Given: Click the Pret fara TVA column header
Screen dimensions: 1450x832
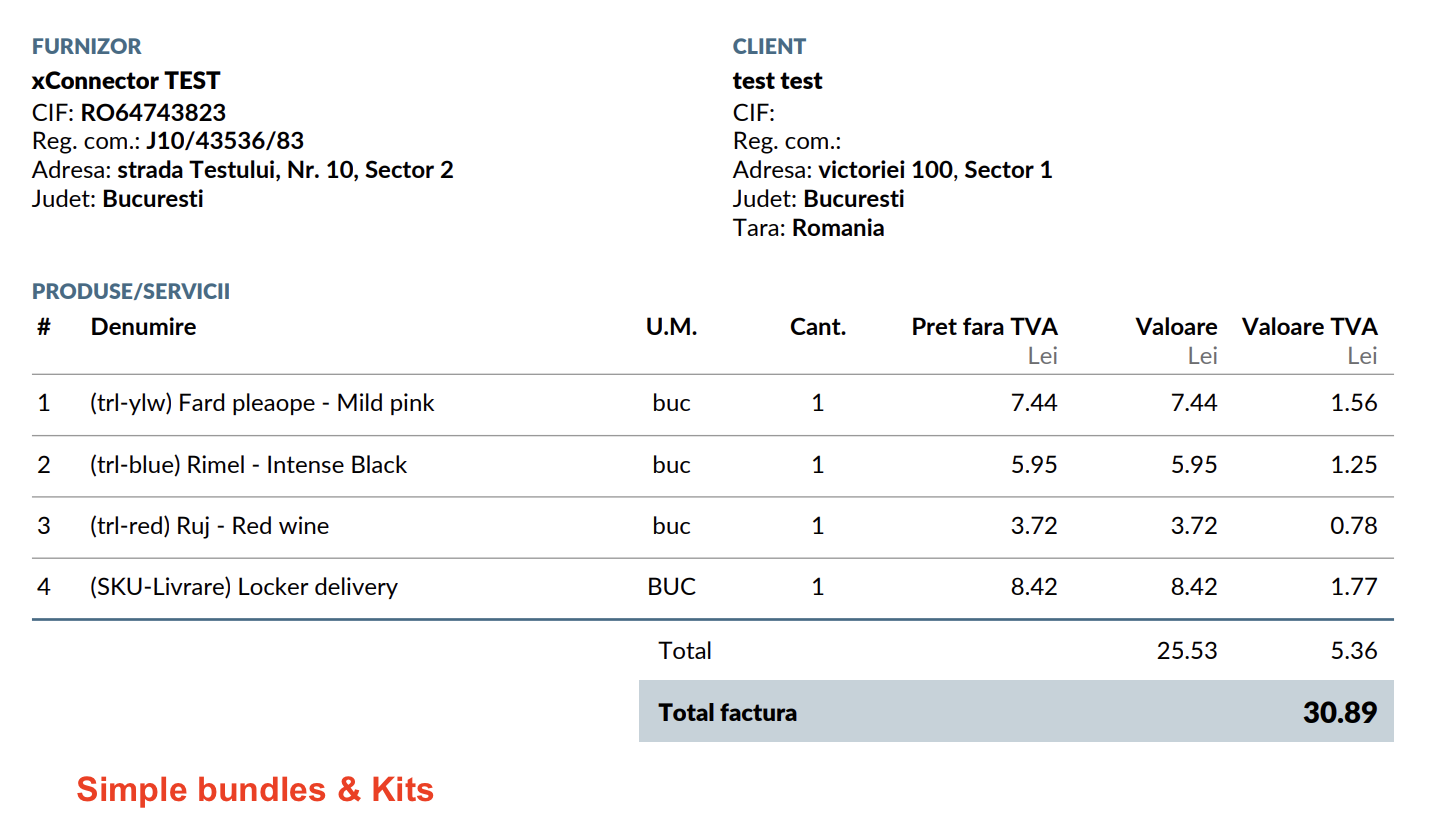Looking at the screenshot, I should [984, 327].
